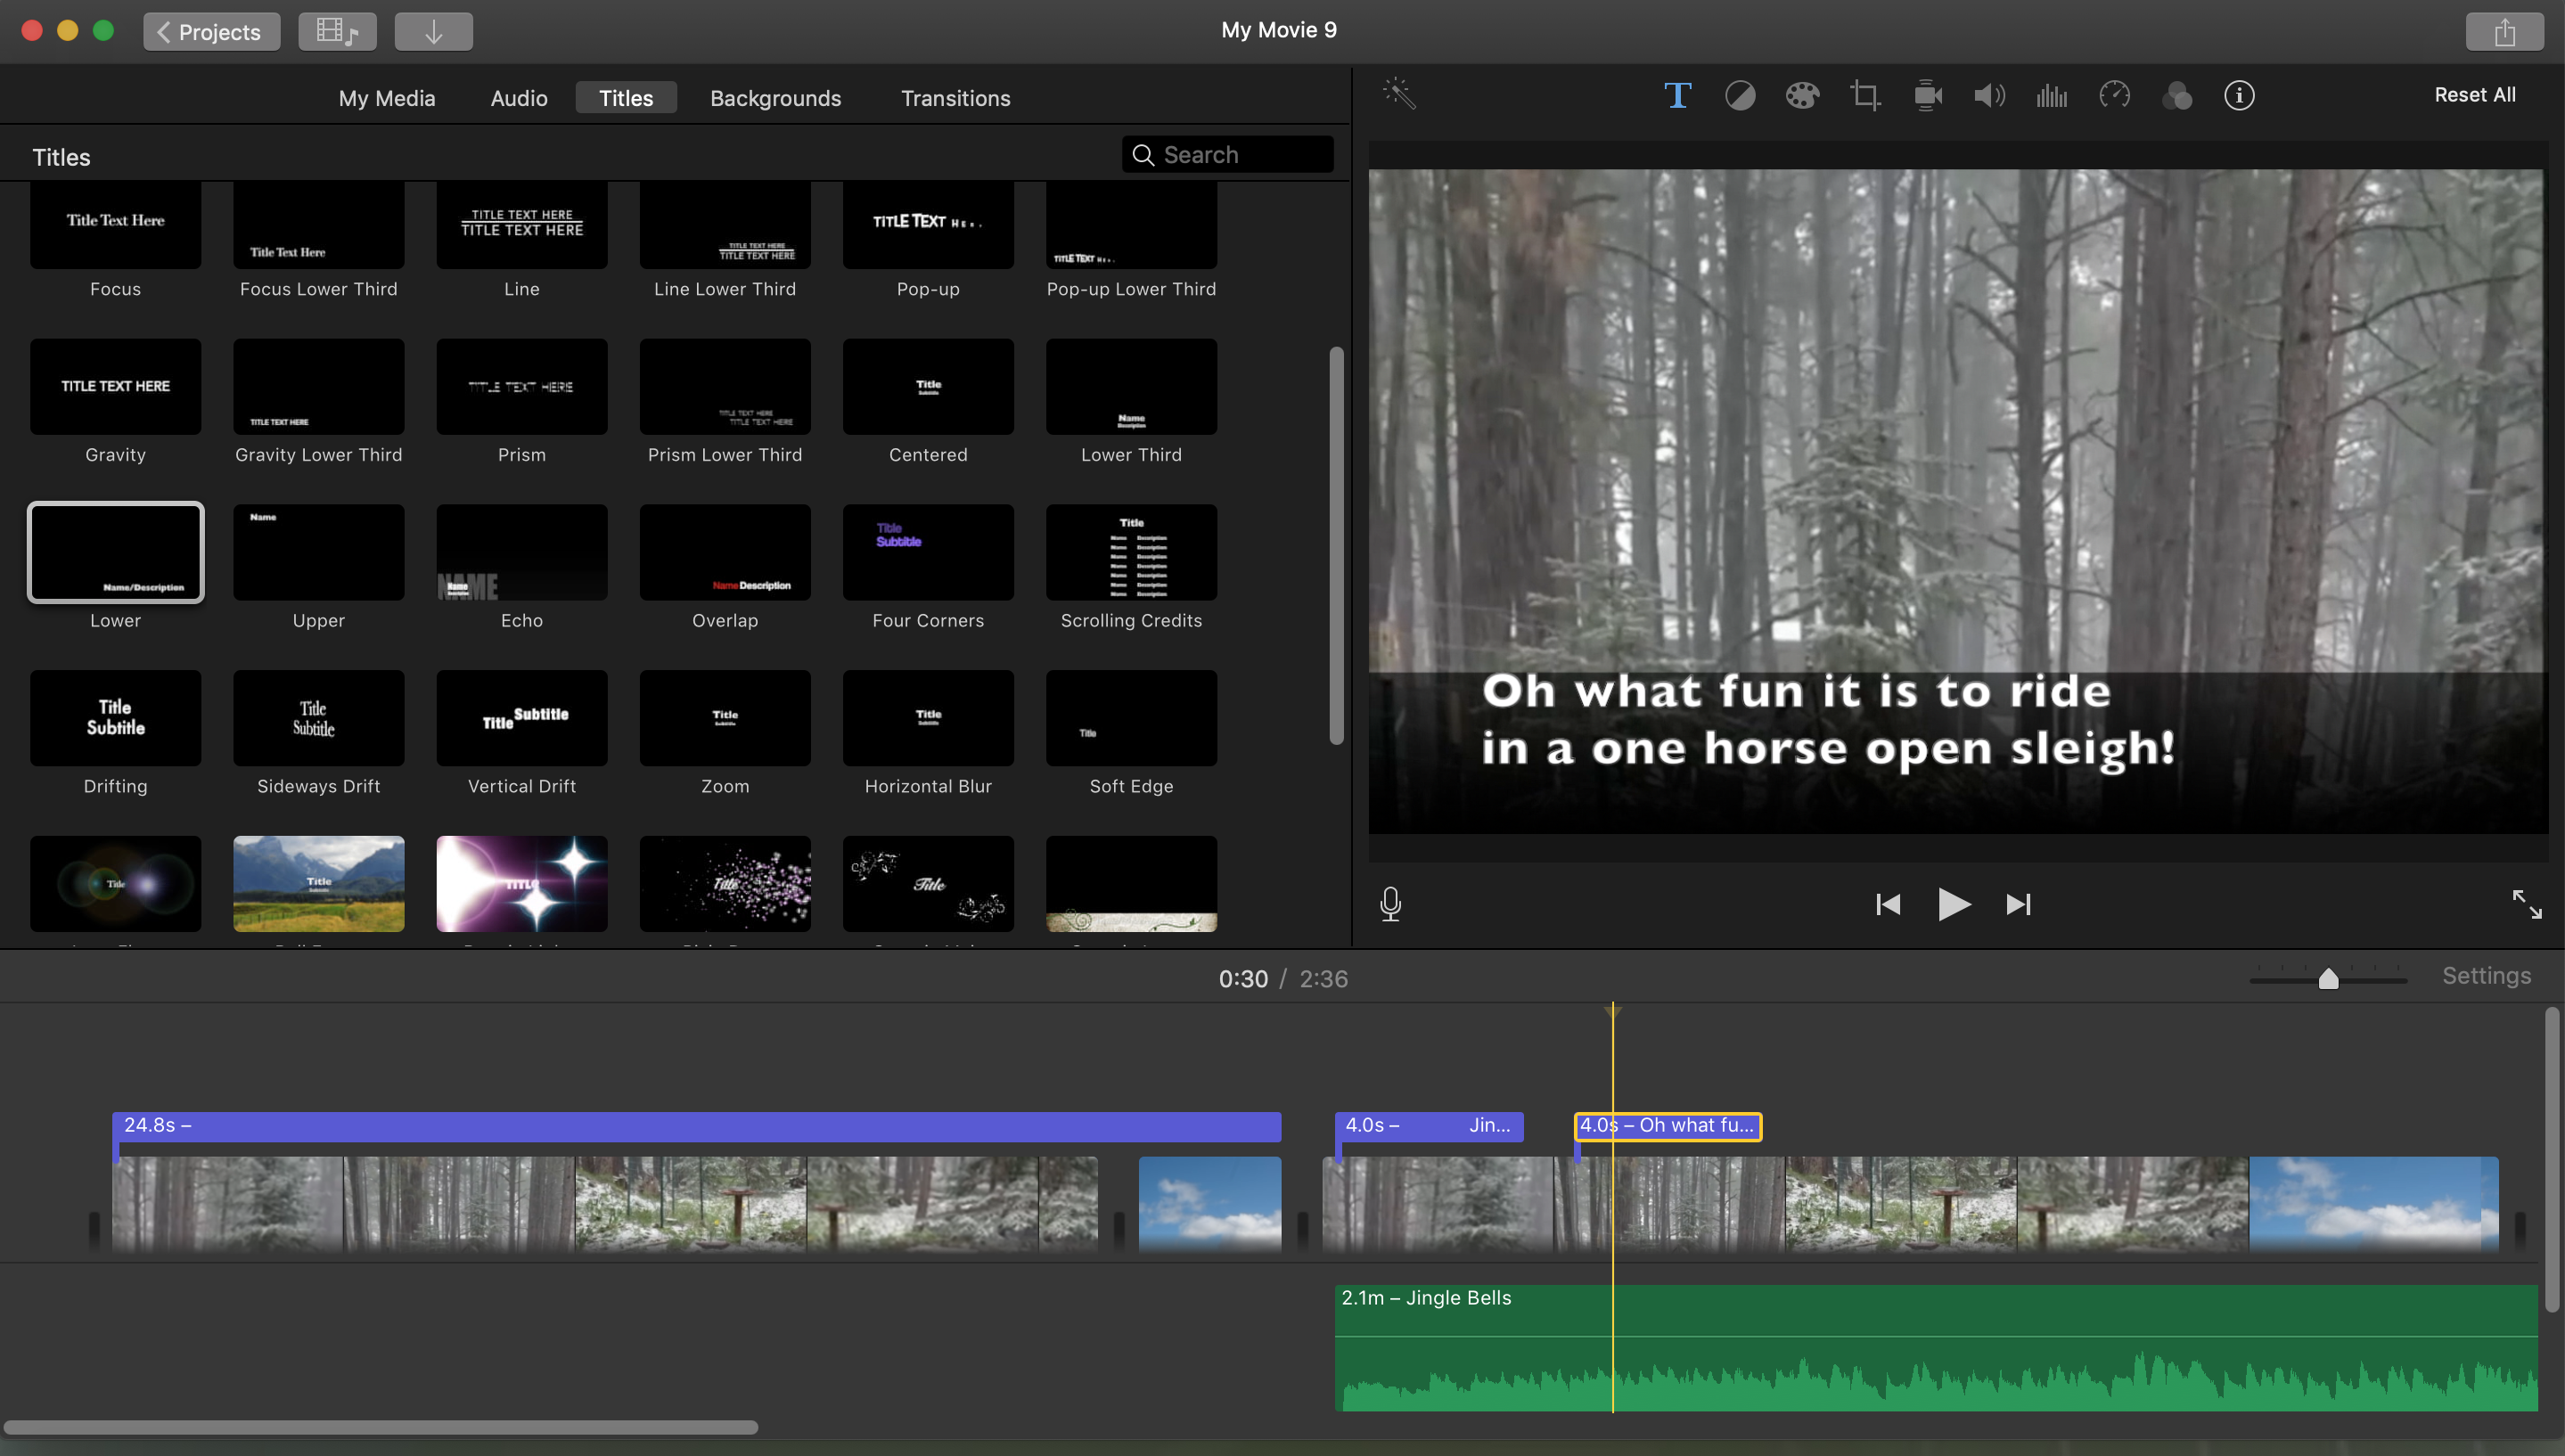Open the Share export menu
The image size is (2565, 1456).
(x=2504, y=32)
